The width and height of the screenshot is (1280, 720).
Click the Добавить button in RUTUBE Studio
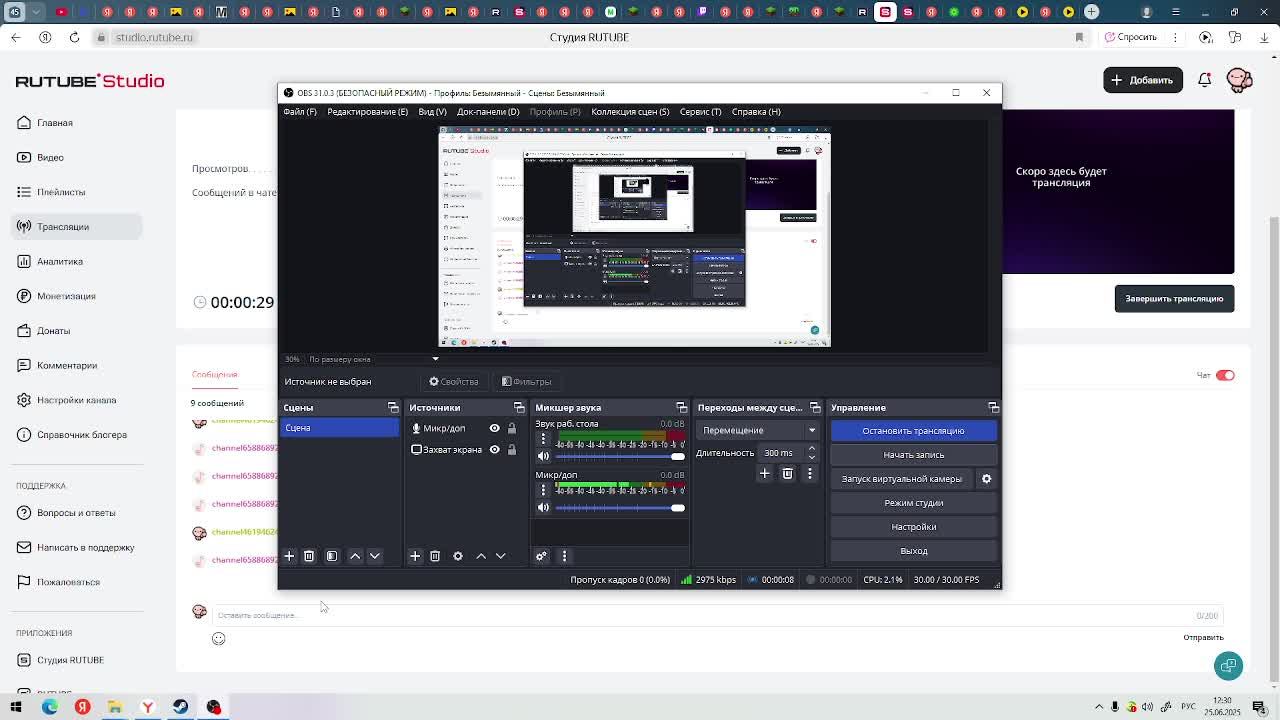[1143, 80]
